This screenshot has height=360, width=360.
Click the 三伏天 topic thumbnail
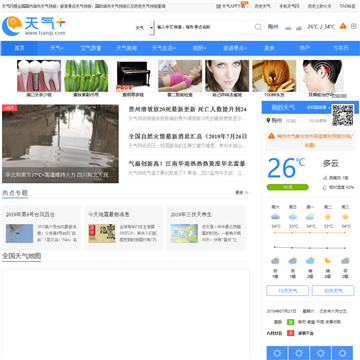(x=184, y=233)
